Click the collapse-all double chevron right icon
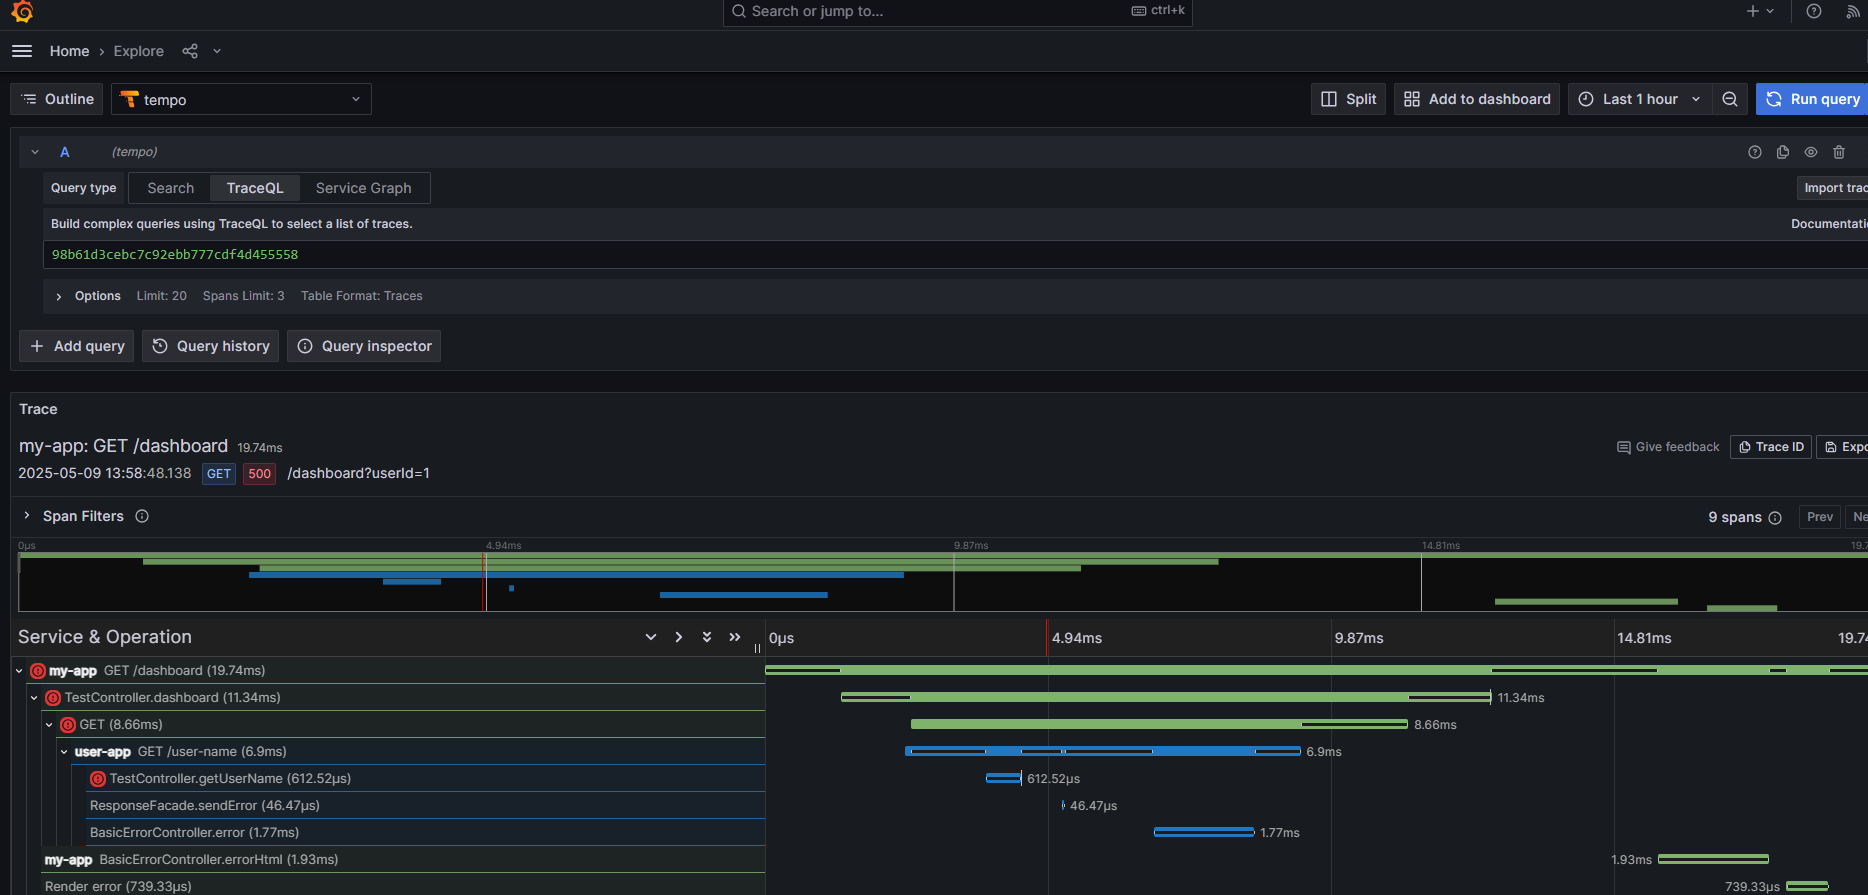Viewport: 1868px width, 895px height. pyautogui.click(x=735, y=637)
